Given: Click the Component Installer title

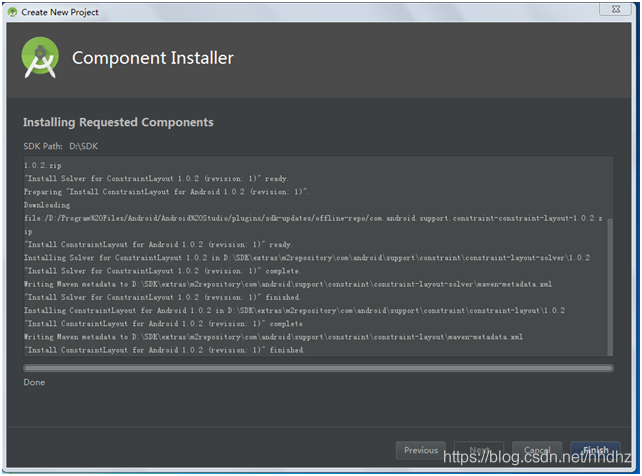Looking at the screenshot, I should click(x=153, y=58).
